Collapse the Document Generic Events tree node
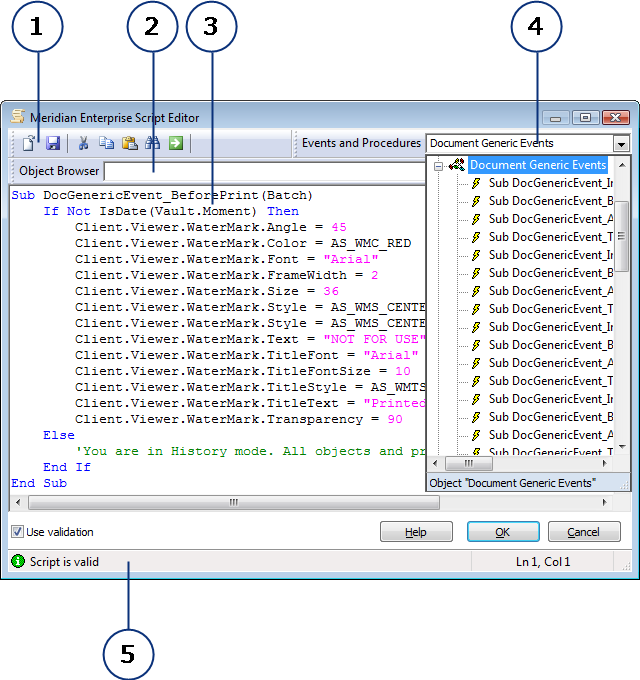This screenshot has height=680, width=640. [438, 166]
